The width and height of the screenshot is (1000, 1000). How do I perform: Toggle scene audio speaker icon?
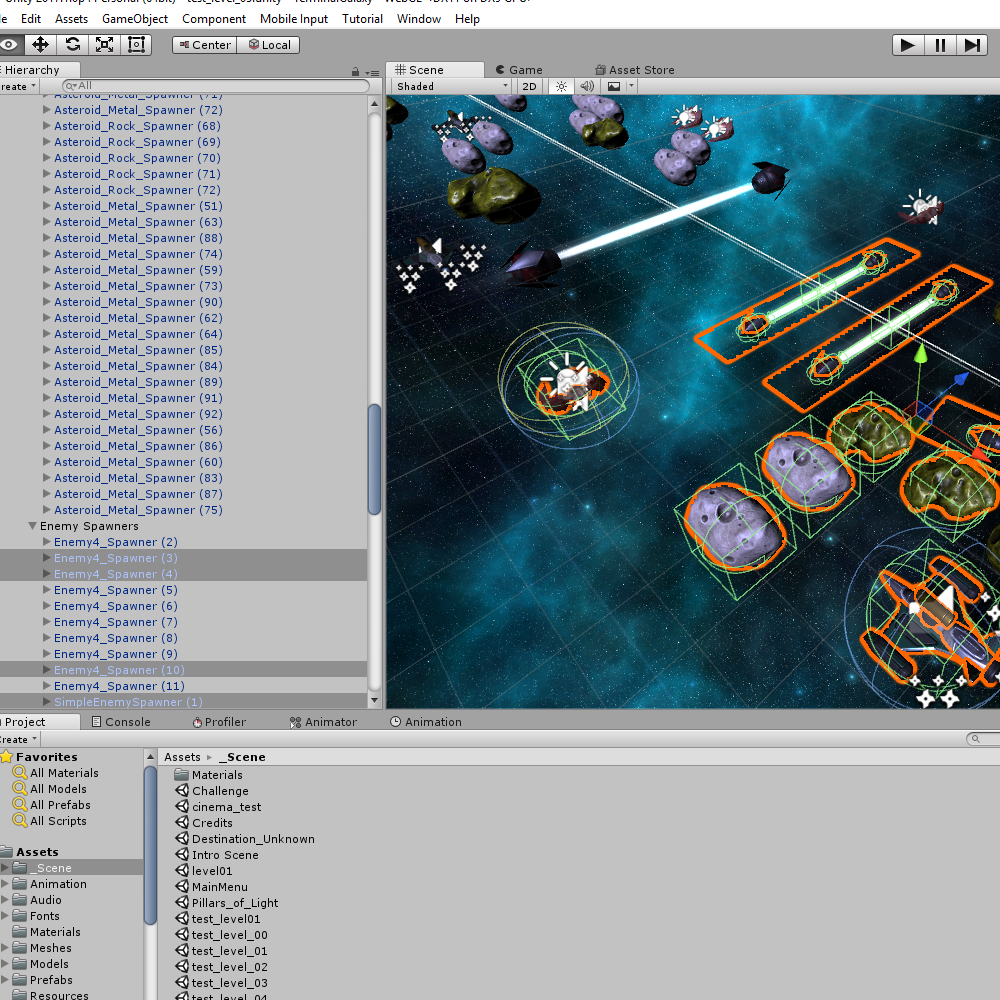587,86
